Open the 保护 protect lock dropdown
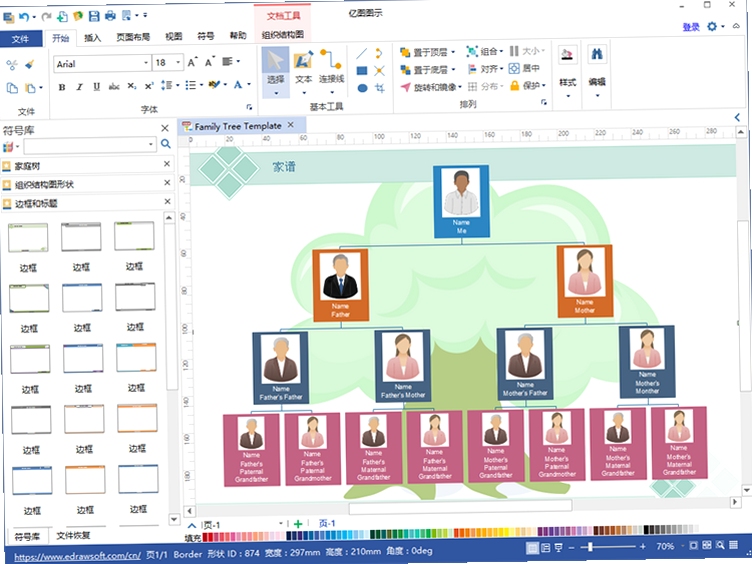The height and width of the screenshot is (564, 752). (x=528, y=85)
